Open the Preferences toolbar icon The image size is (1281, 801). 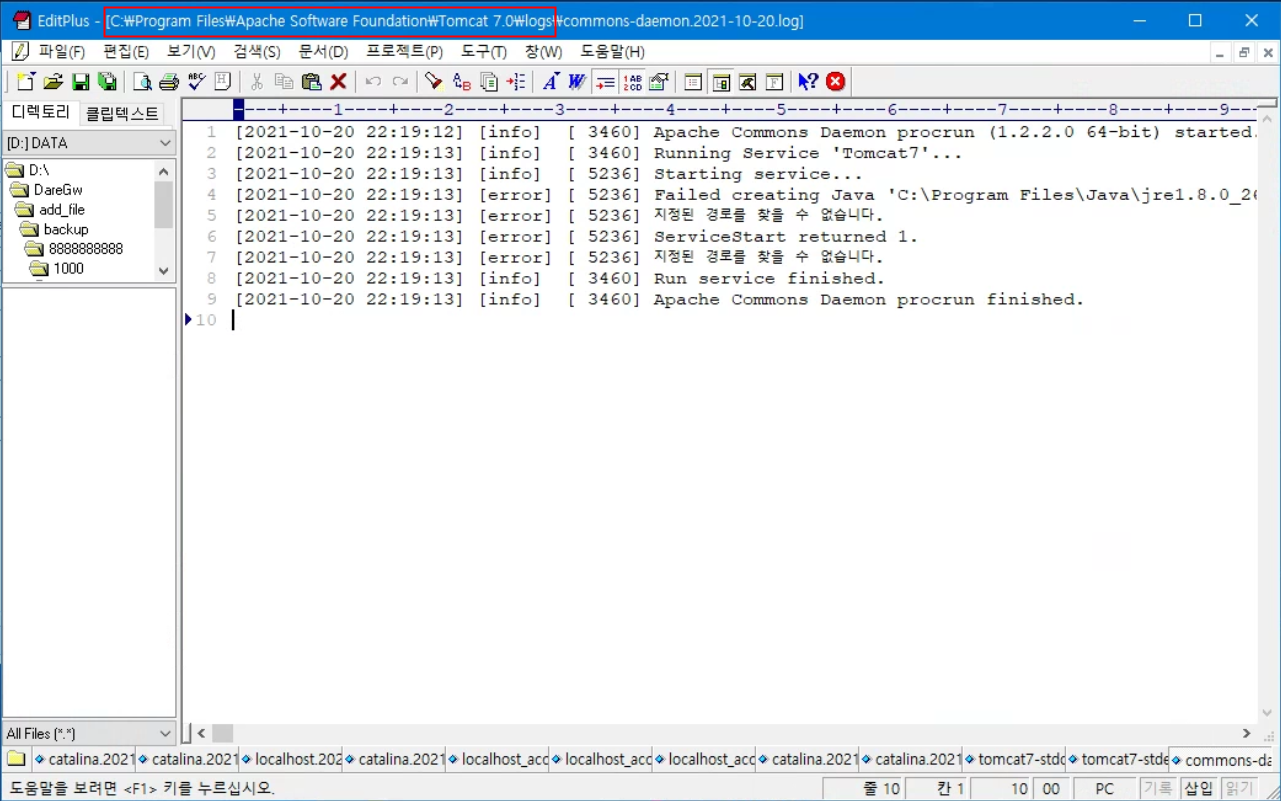click(x=659, y=82)
